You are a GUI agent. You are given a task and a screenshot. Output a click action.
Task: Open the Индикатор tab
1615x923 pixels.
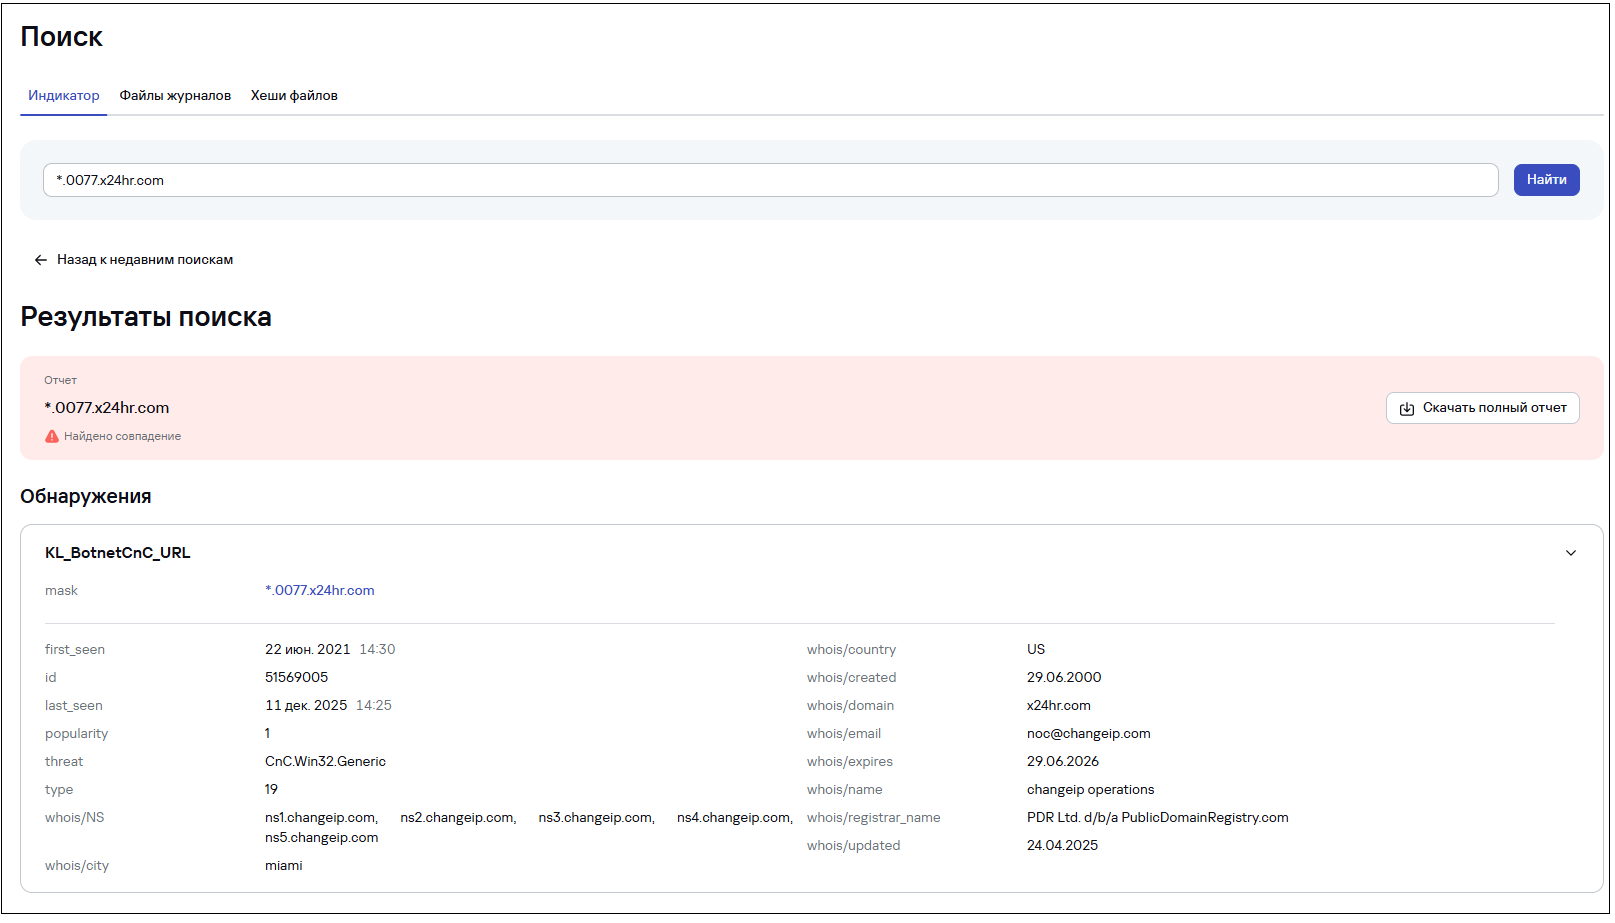(64, 96)
